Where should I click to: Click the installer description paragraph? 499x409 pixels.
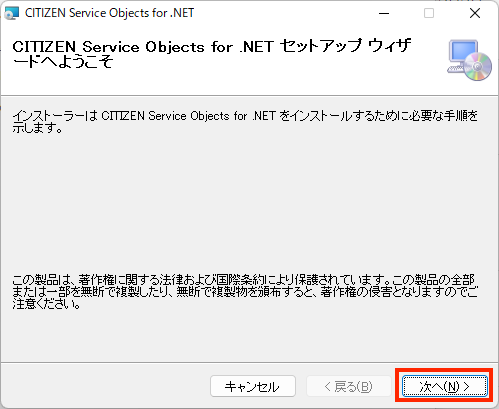(x=245, y=122)
